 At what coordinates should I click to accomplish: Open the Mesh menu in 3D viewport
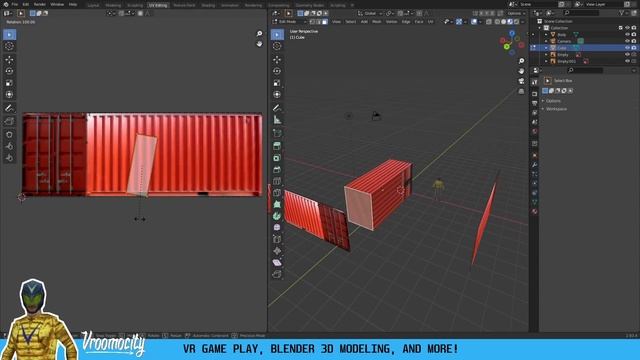coord(376,22)
